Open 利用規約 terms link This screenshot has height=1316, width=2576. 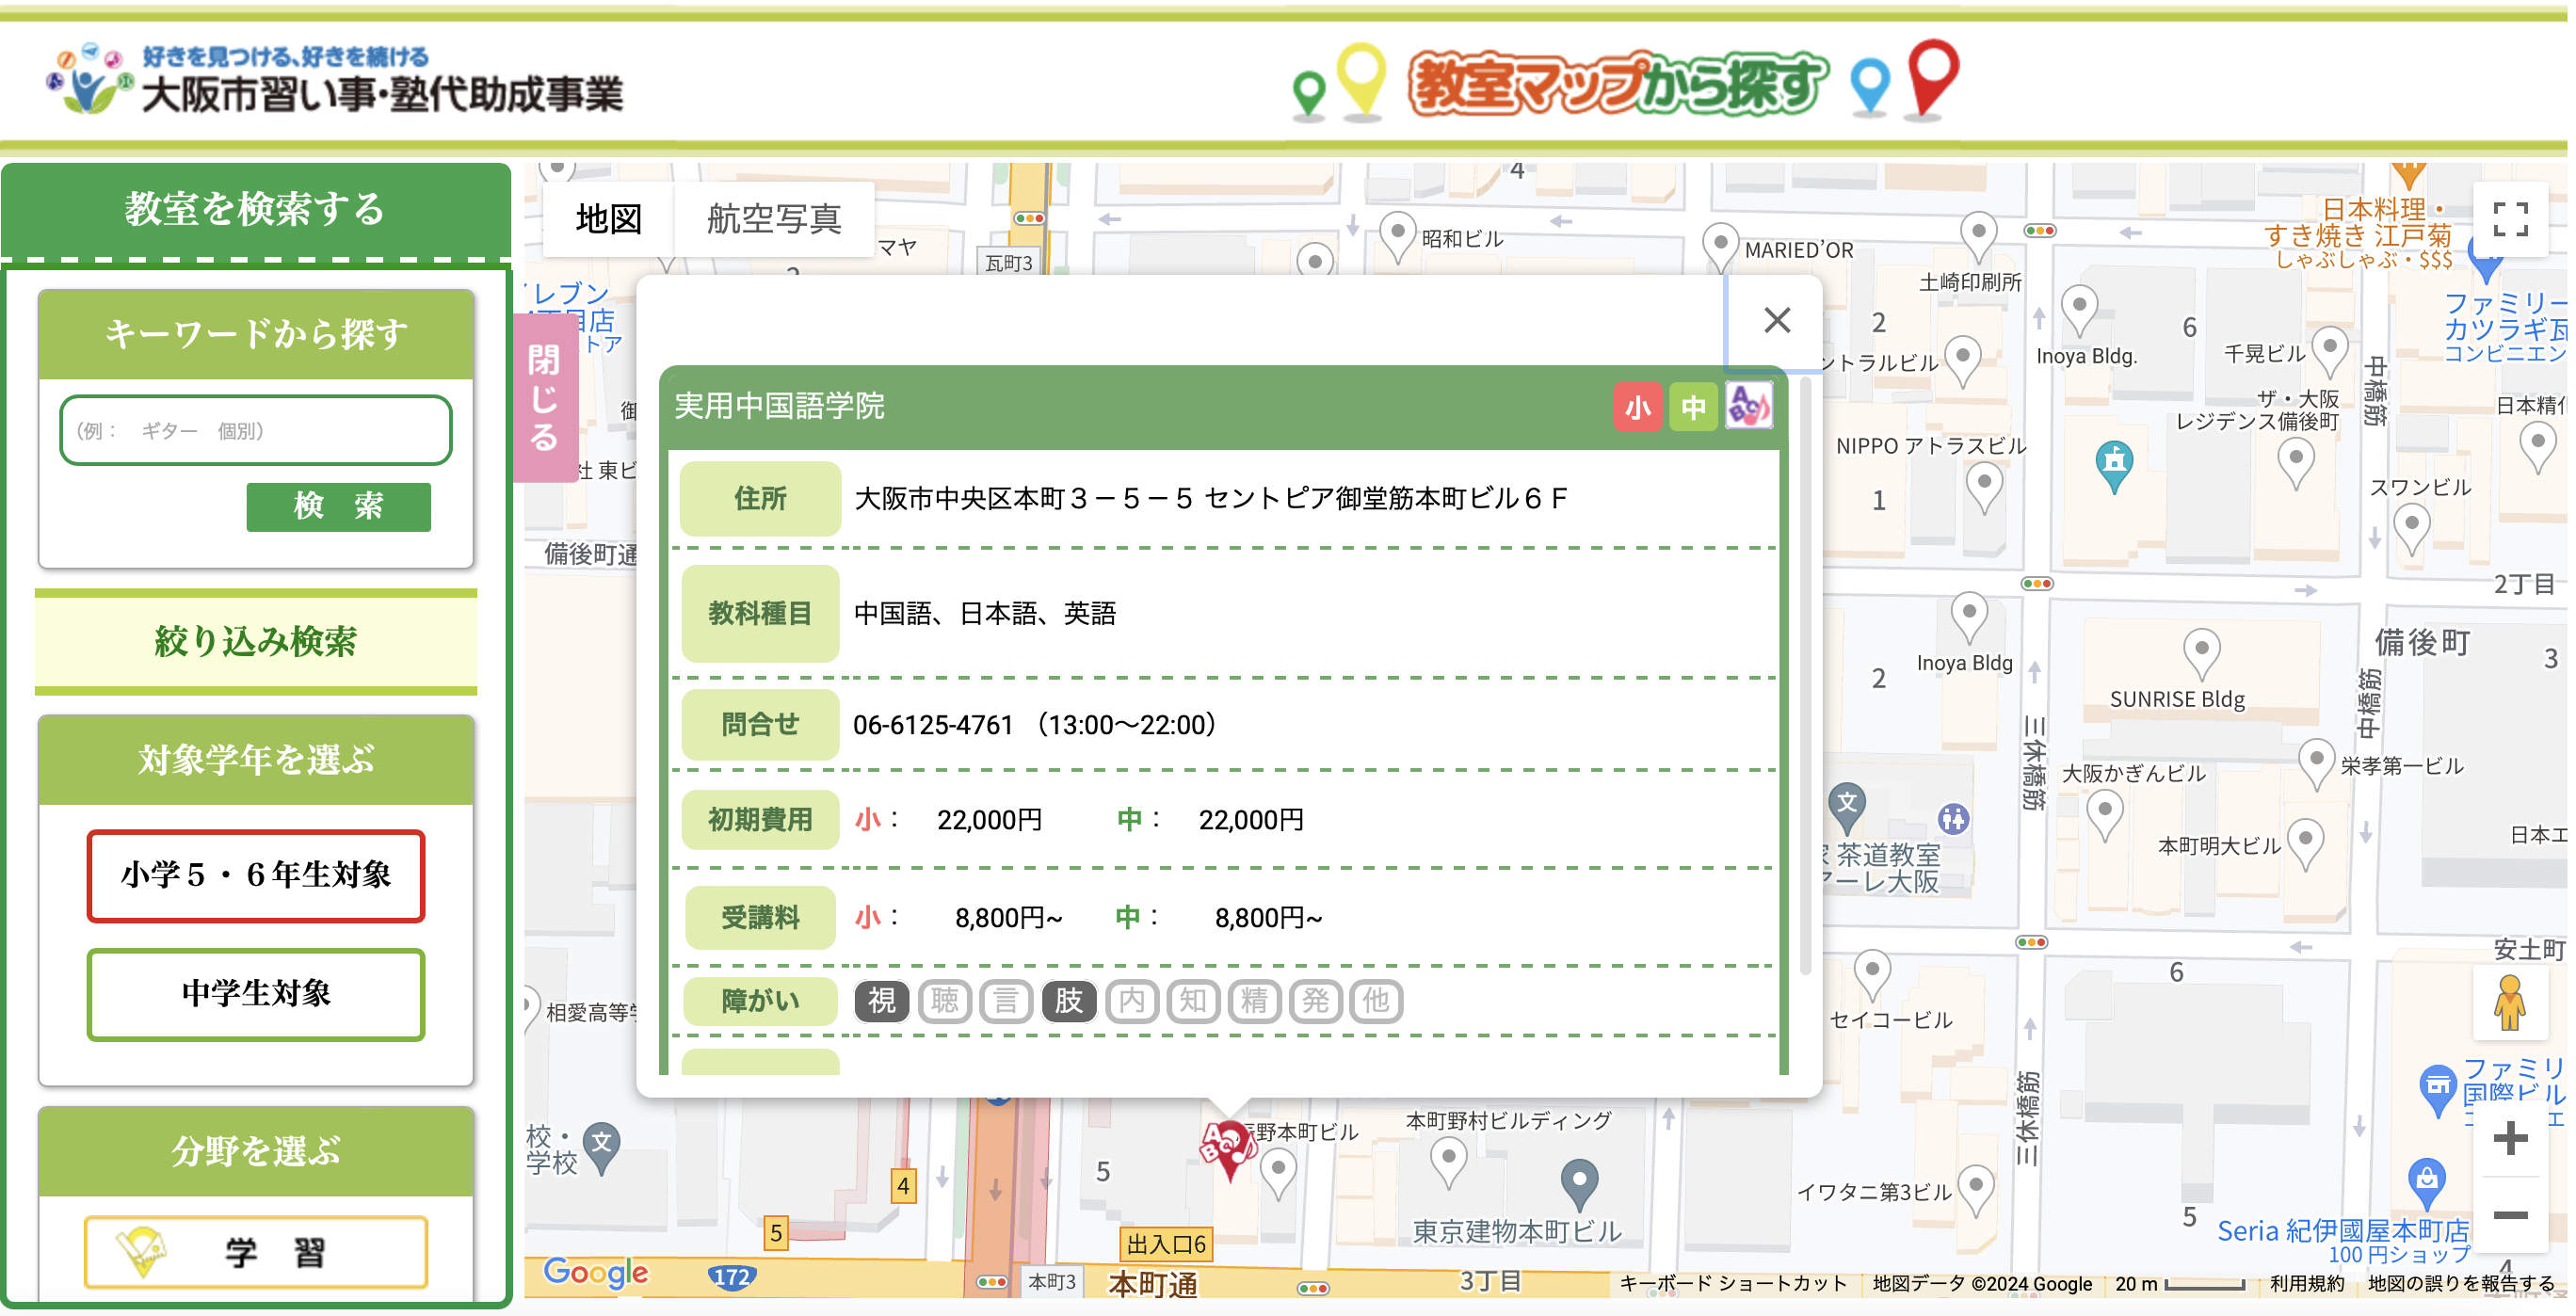(x=2306, y=1282)
